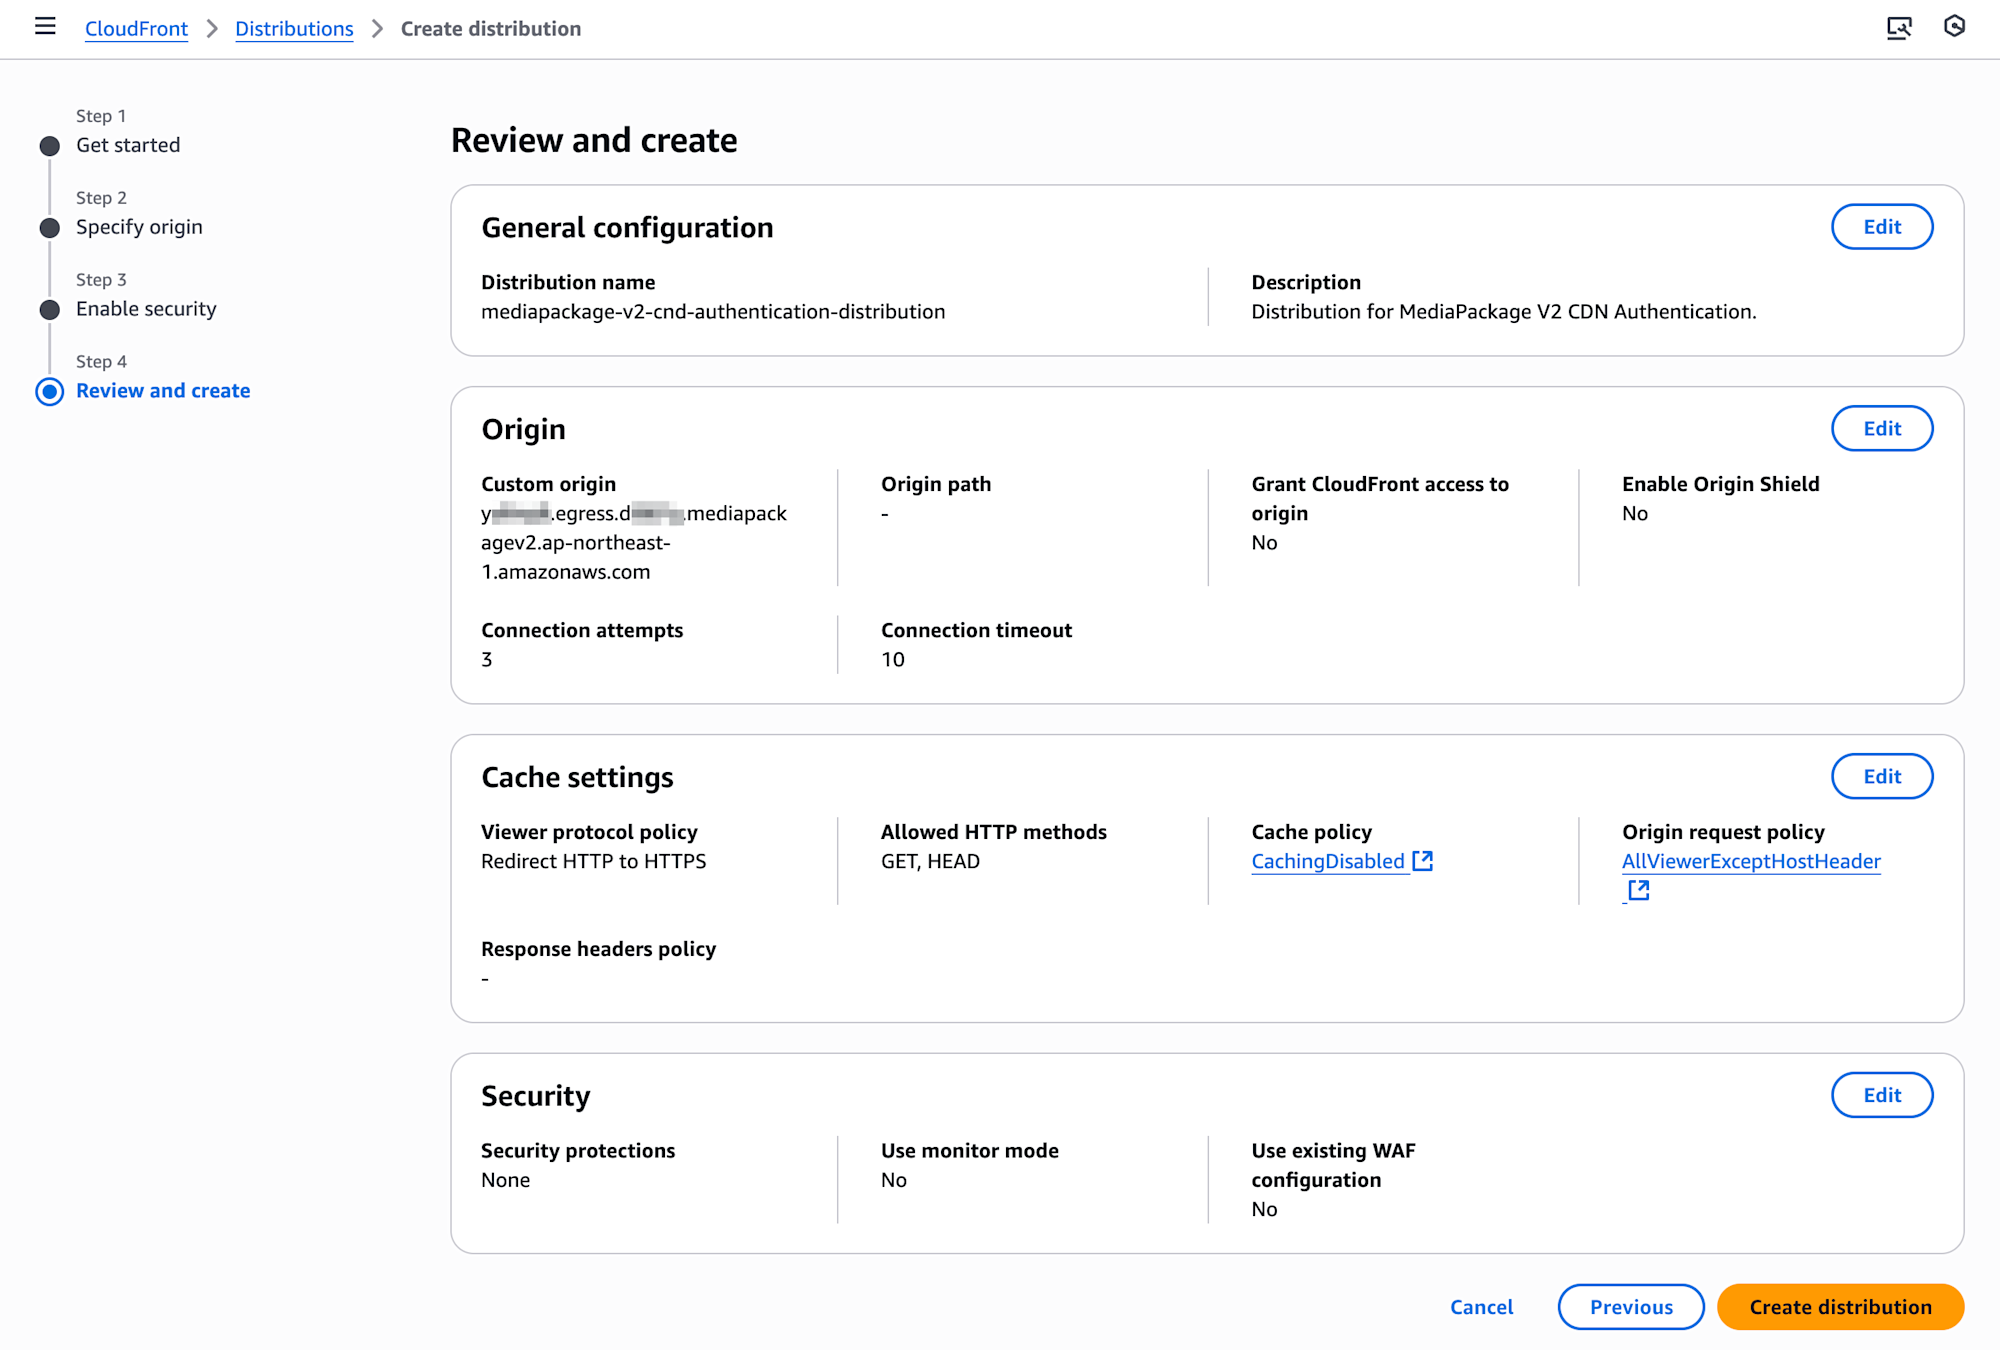Image resolution: width=2000 pixels, height=1350 pixels.
Task: Click external link icon under AllViewerExceptHostHeader
Action: tap(1638, 890)
